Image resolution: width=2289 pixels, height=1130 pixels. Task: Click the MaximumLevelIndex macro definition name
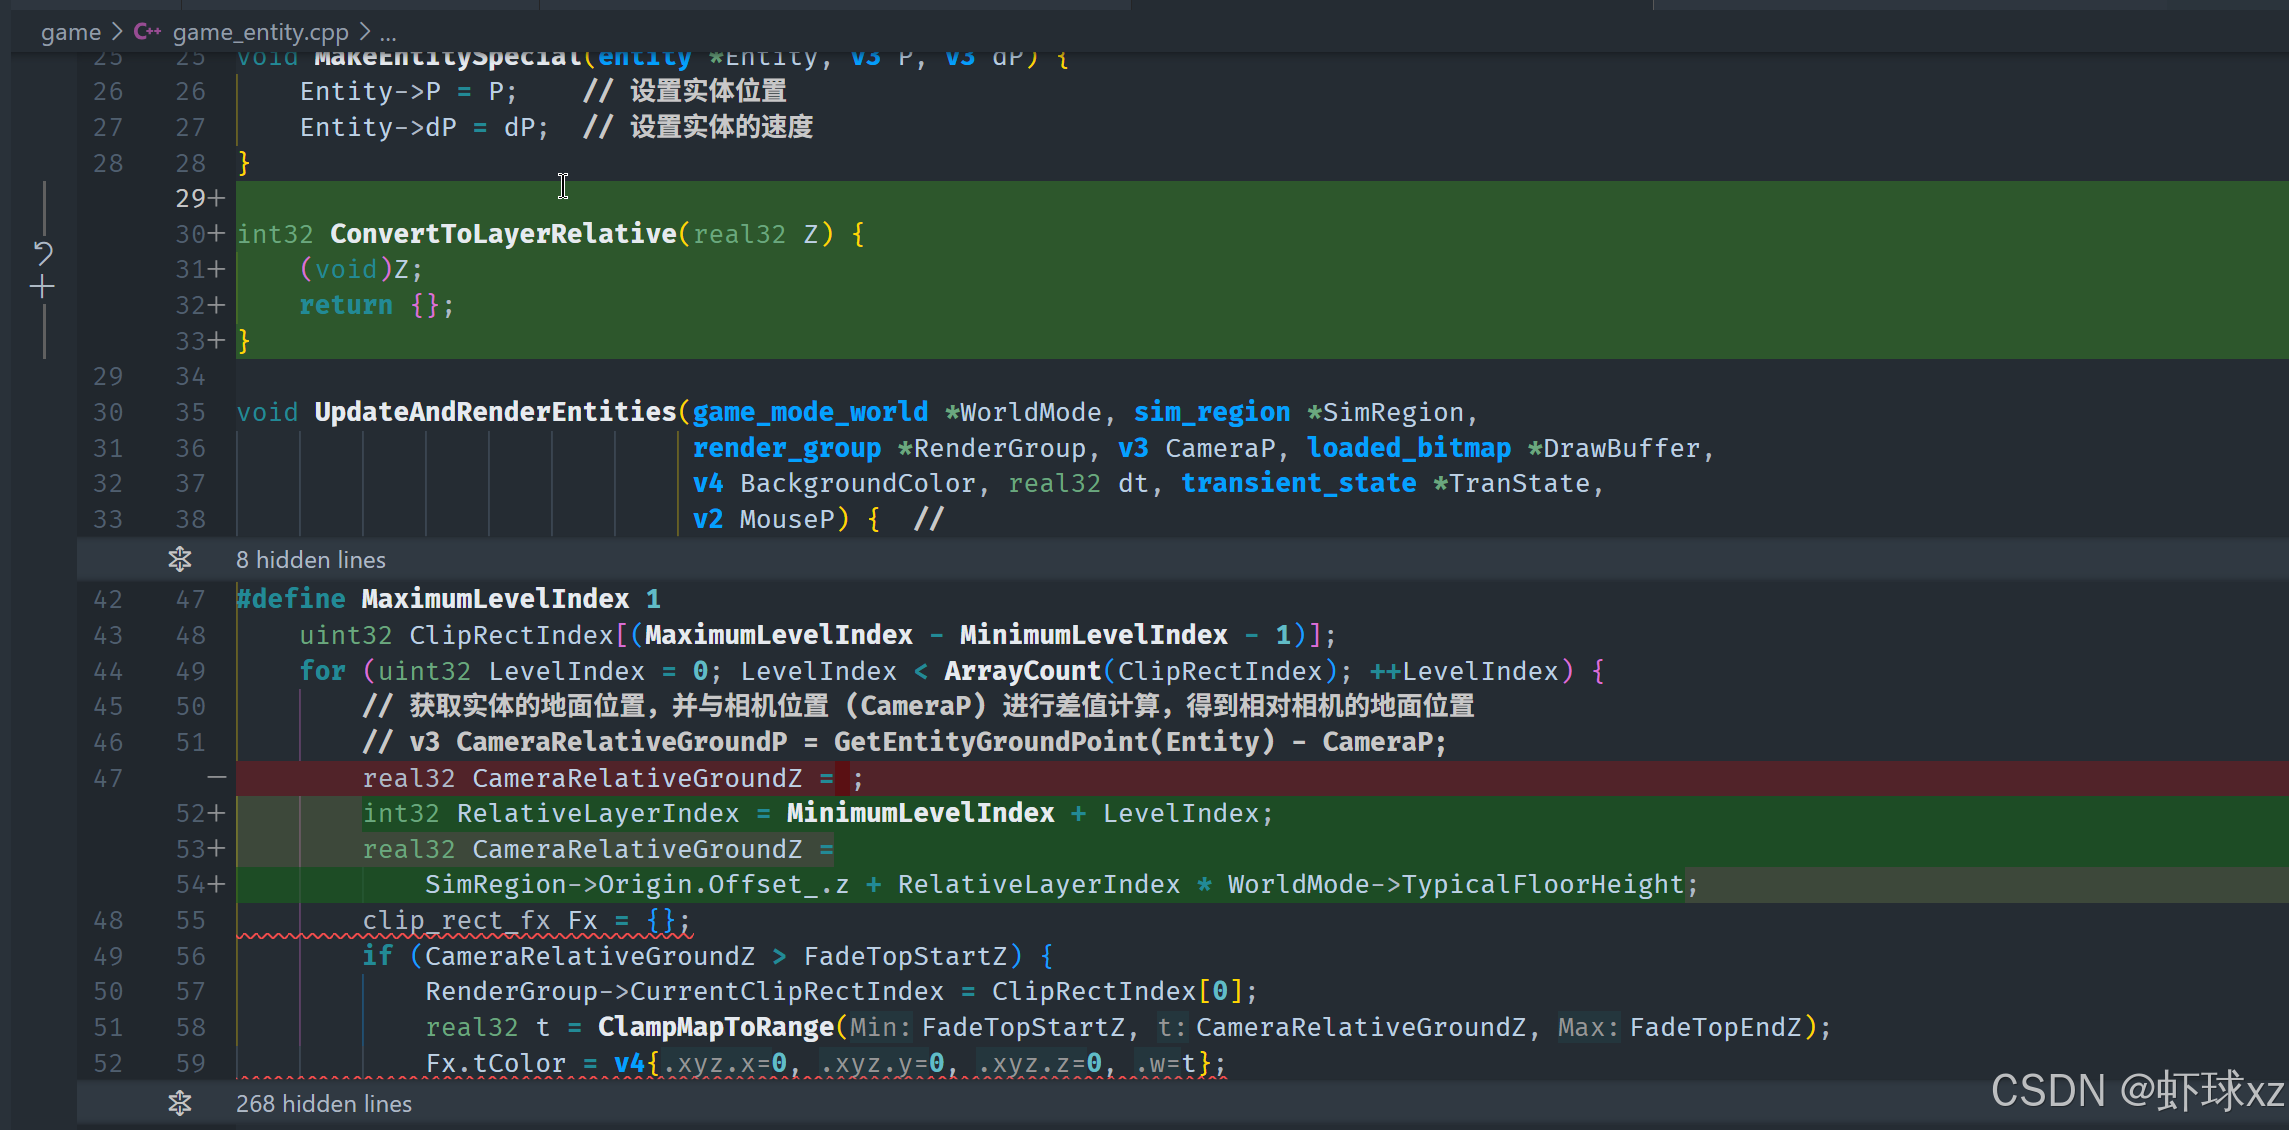coord(495,599)
